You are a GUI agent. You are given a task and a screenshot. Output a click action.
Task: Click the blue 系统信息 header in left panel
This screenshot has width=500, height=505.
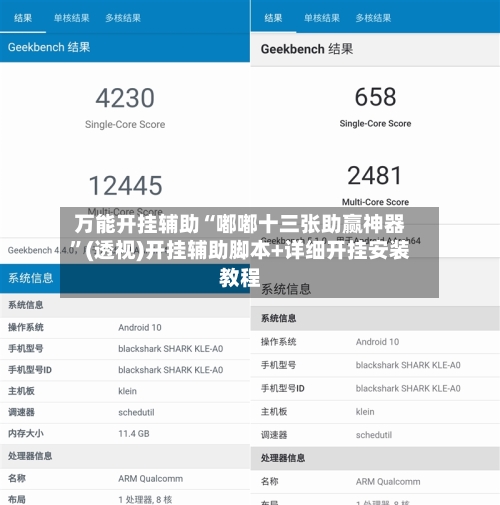[31, 278]
